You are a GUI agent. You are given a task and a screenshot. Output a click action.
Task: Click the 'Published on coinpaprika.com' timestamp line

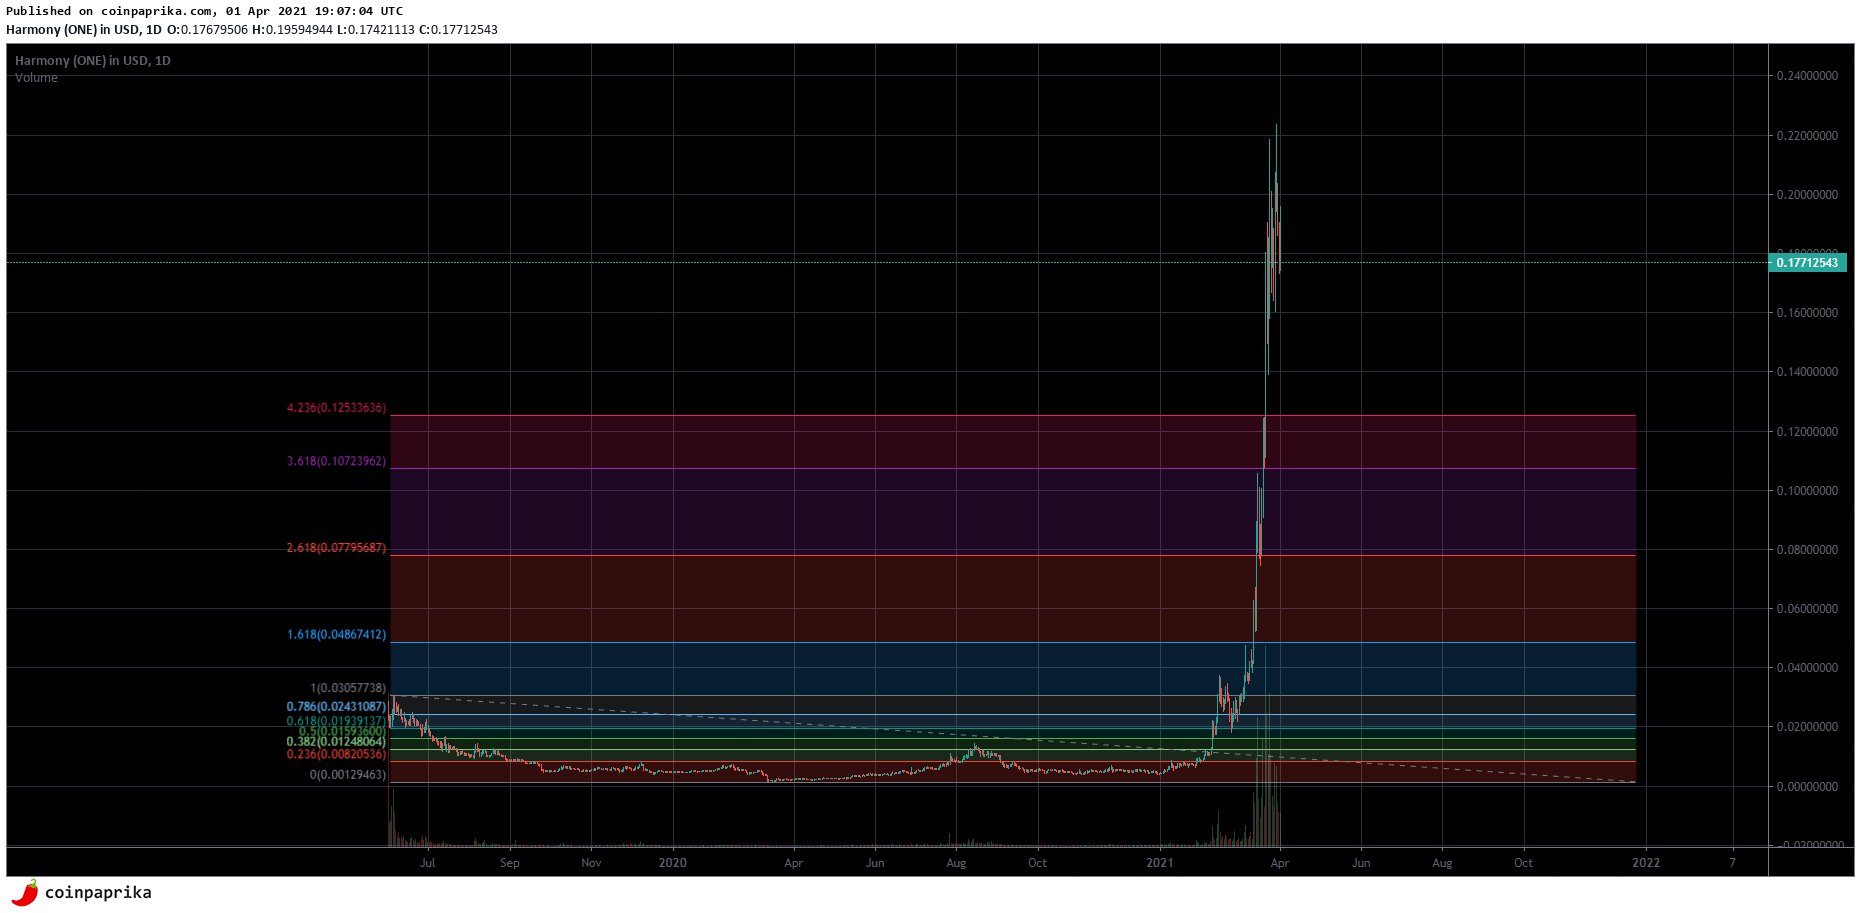tap(205, 11)
